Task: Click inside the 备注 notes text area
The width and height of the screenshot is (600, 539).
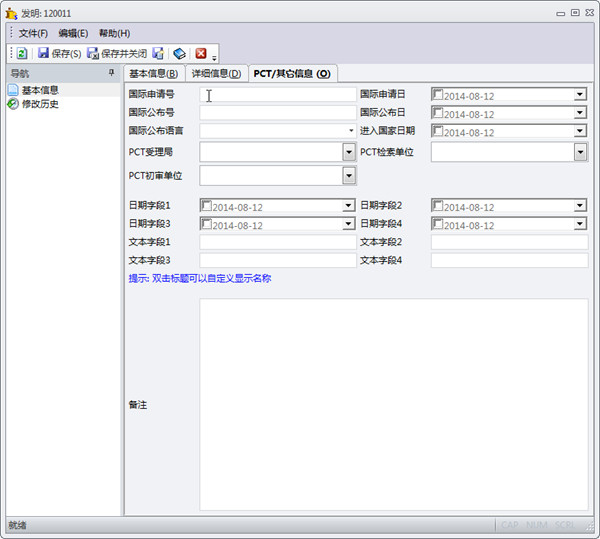Action: (x=394, y=405)
